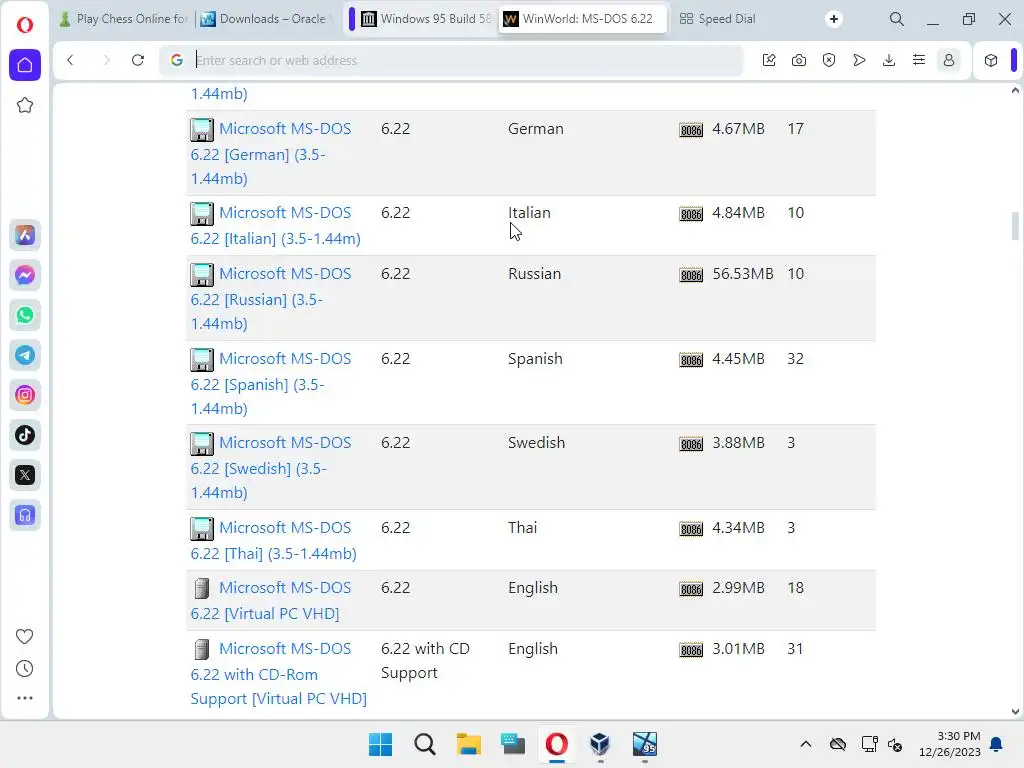Screen dimensions: 1024x768
Task: Open browsing history clock icon
Action: click(25, 668)
